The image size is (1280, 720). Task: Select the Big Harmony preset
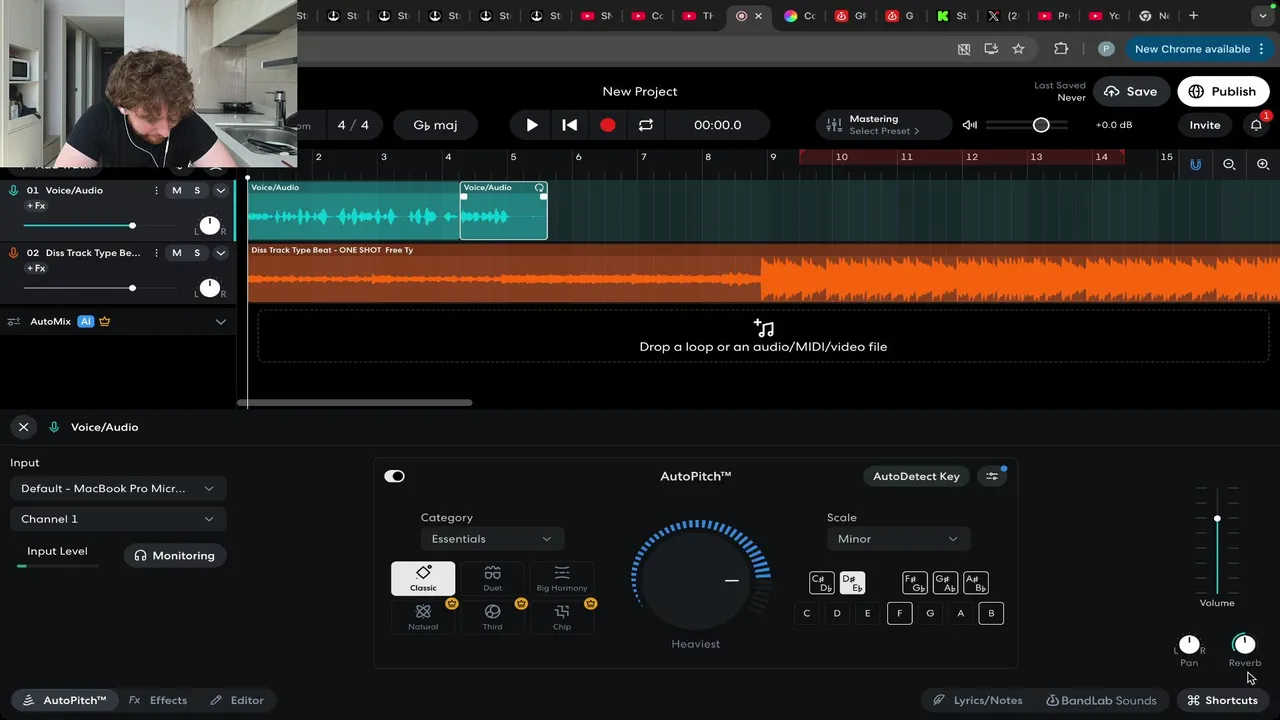coord(562,578)
